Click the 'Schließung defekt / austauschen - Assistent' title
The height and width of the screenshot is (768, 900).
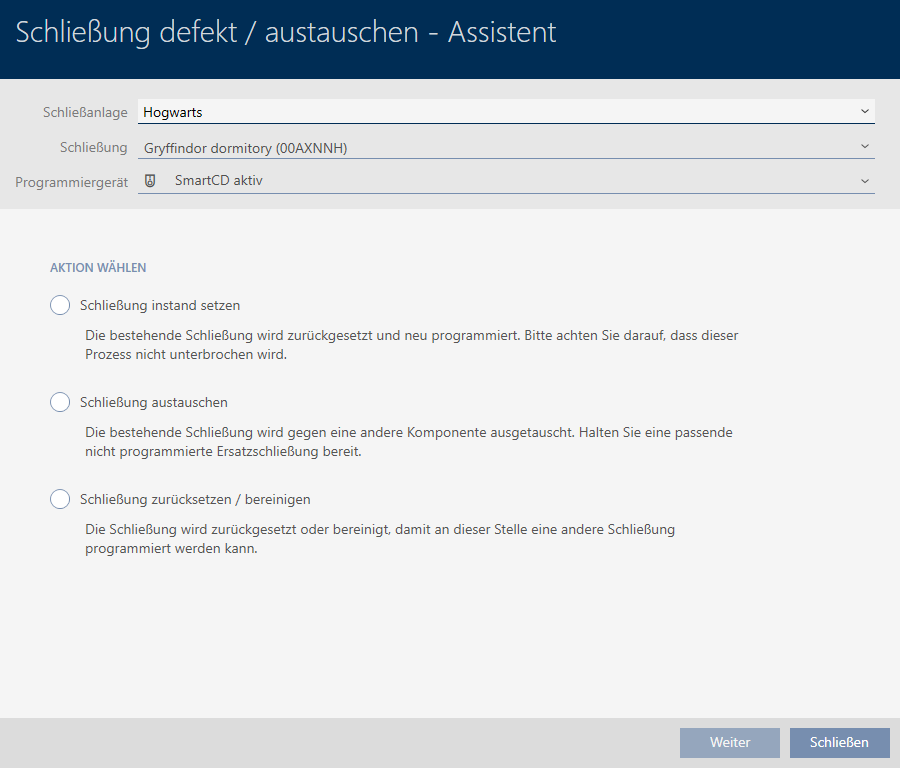pyautogui.click(x=286, y=32)
